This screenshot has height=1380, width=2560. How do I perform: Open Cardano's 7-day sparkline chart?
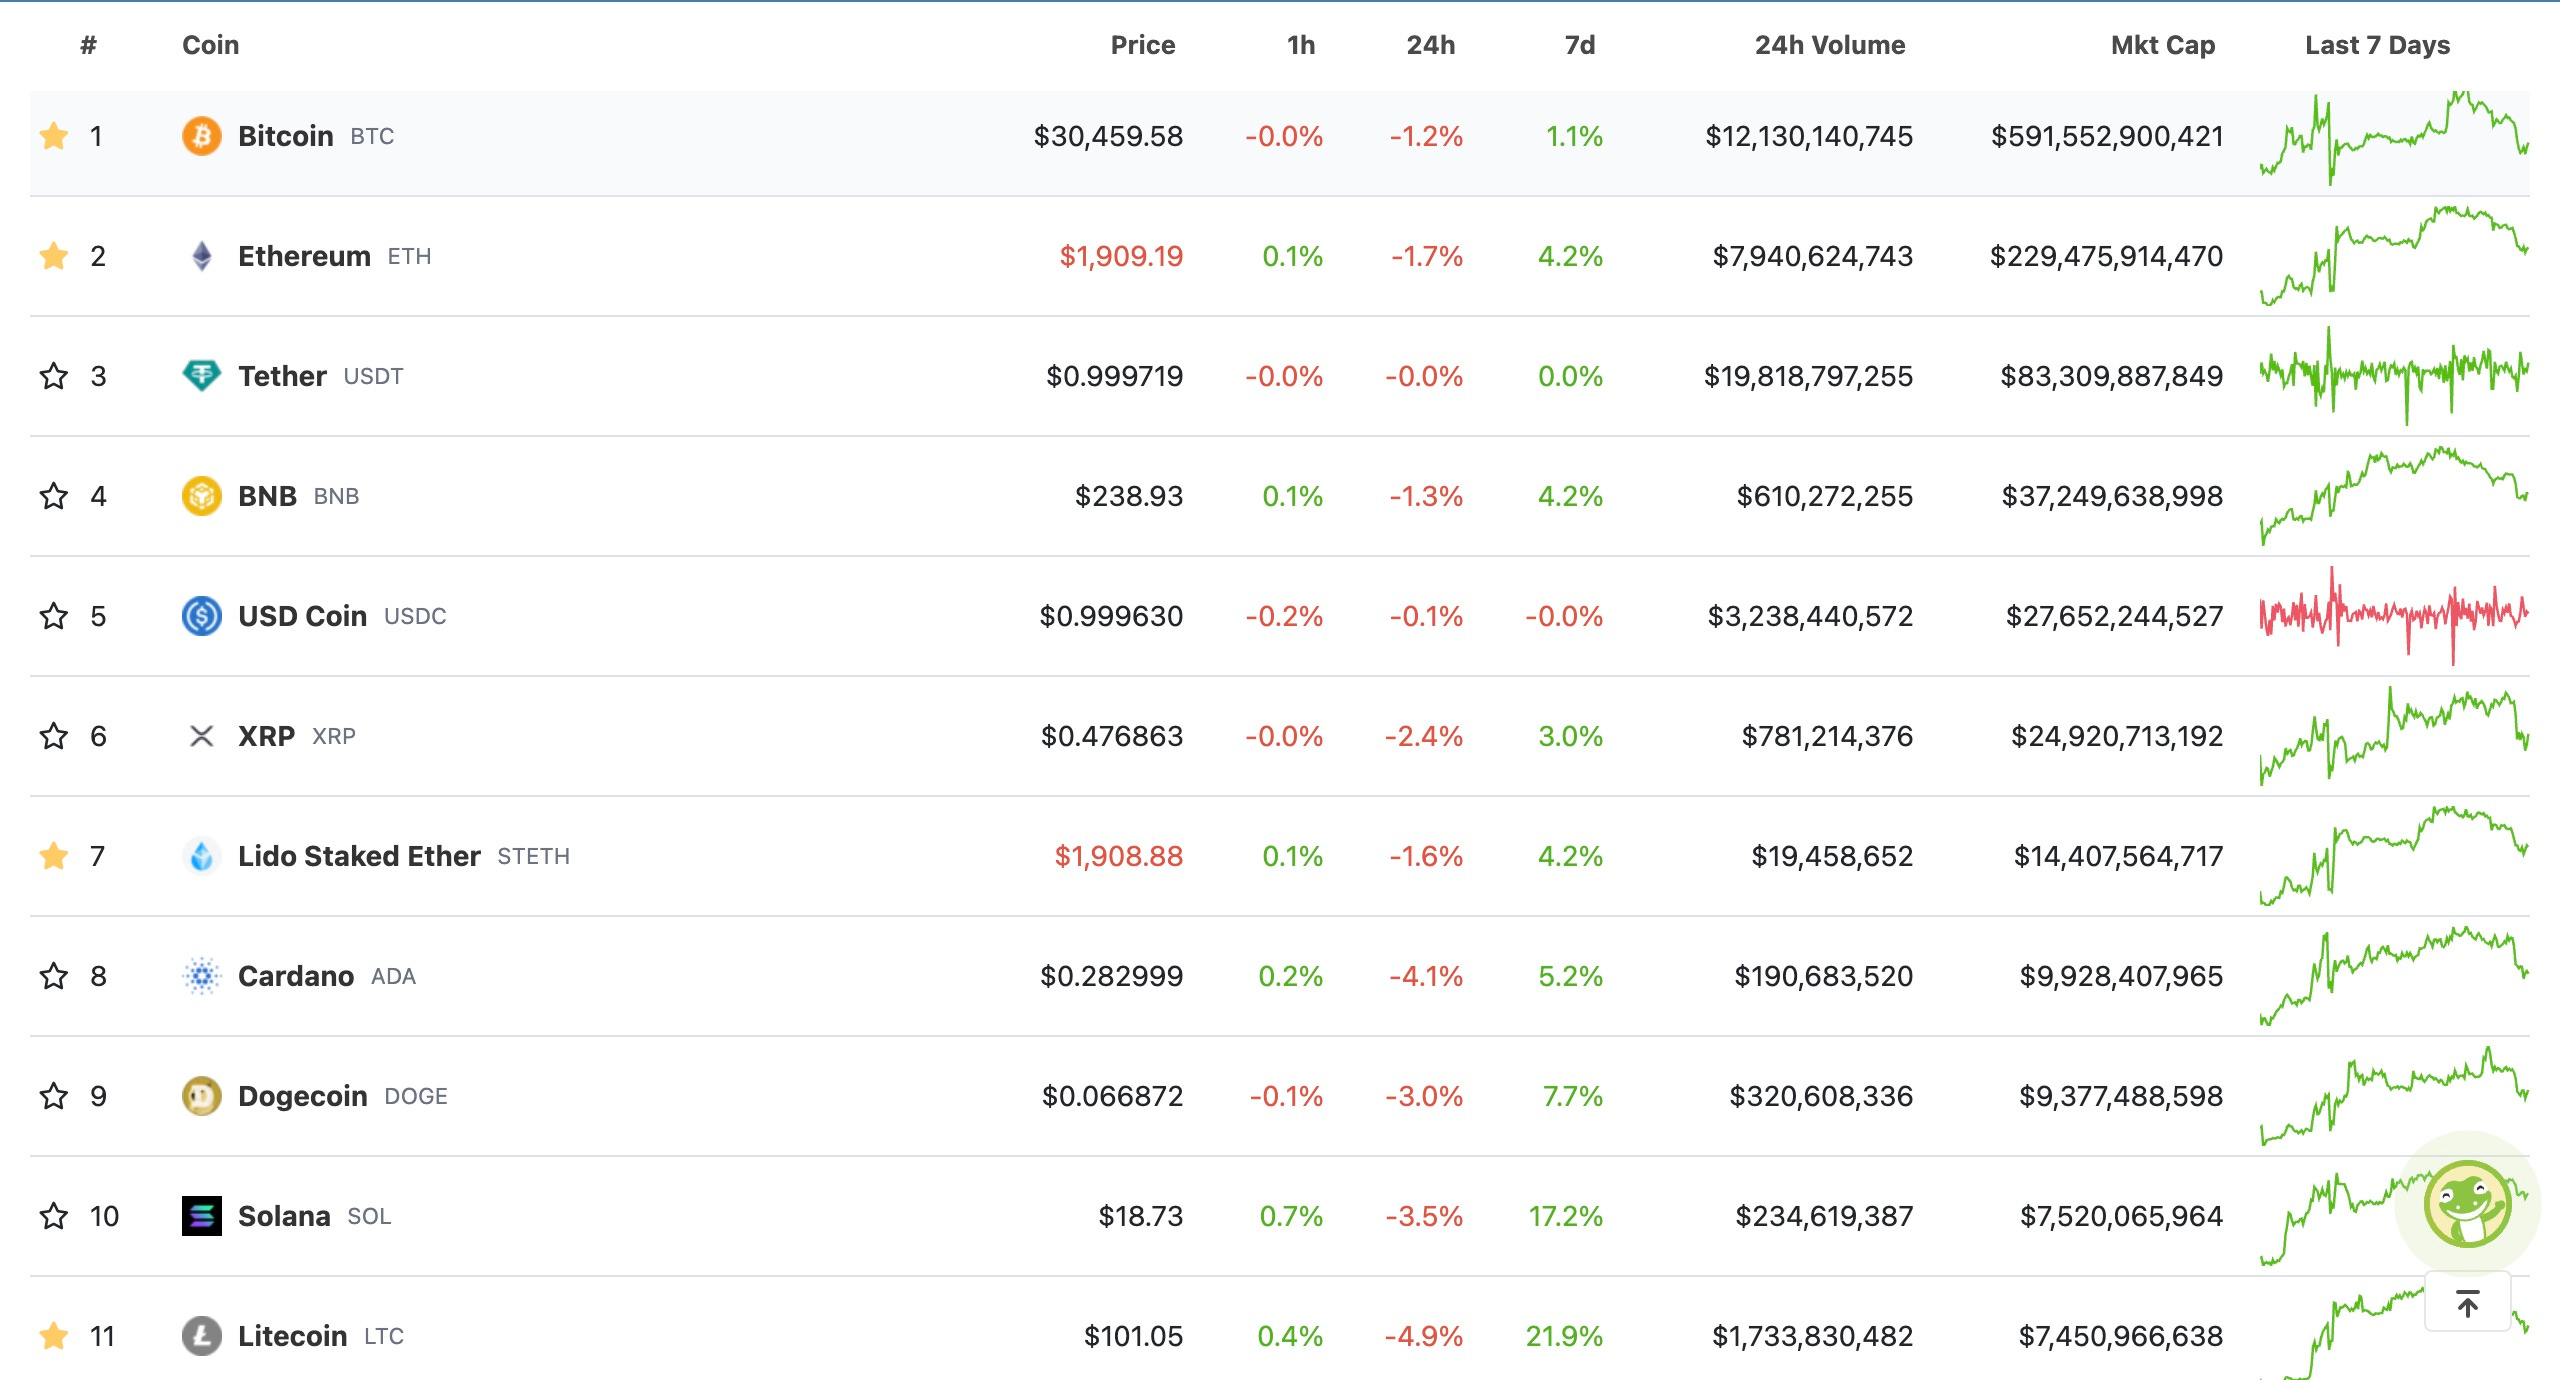2394,976
